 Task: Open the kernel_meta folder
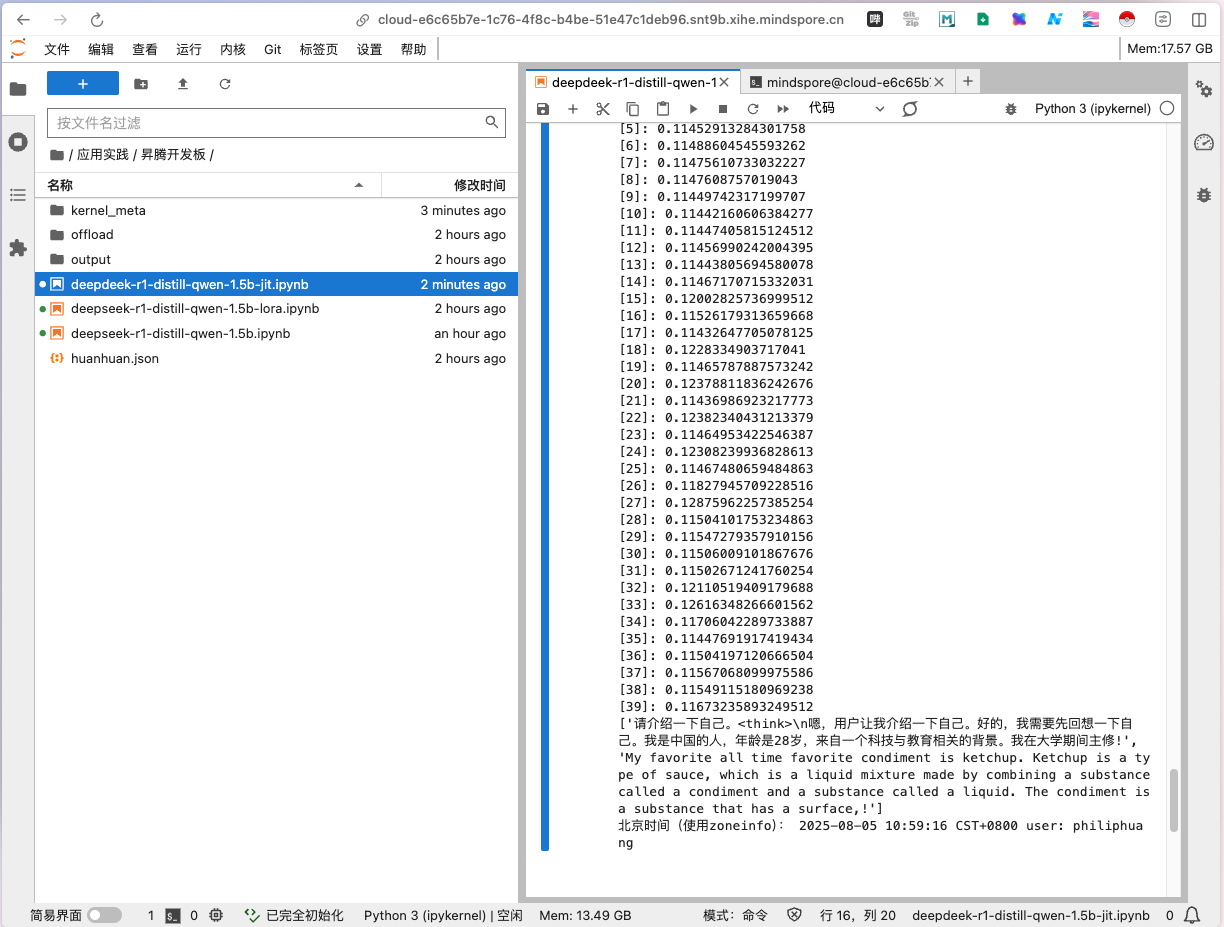coord(108,211)
